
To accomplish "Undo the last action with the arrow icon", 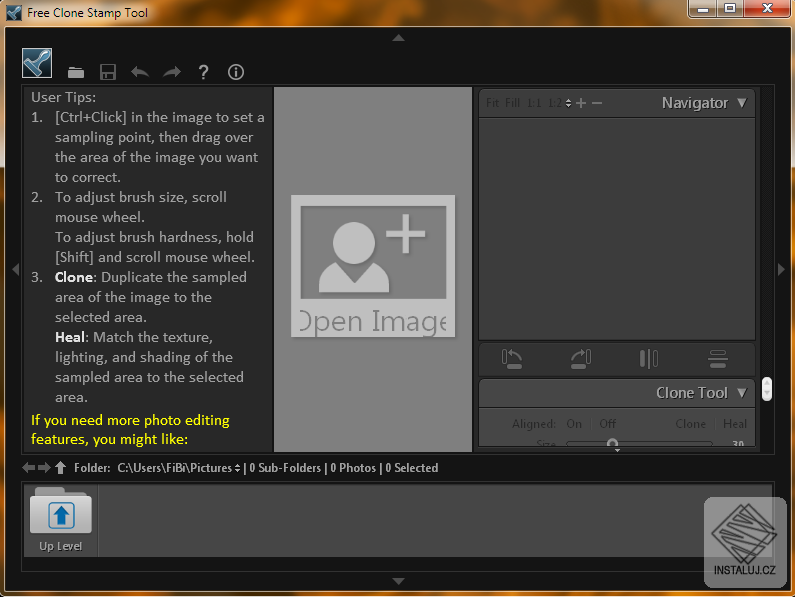I will pos(140,72).
